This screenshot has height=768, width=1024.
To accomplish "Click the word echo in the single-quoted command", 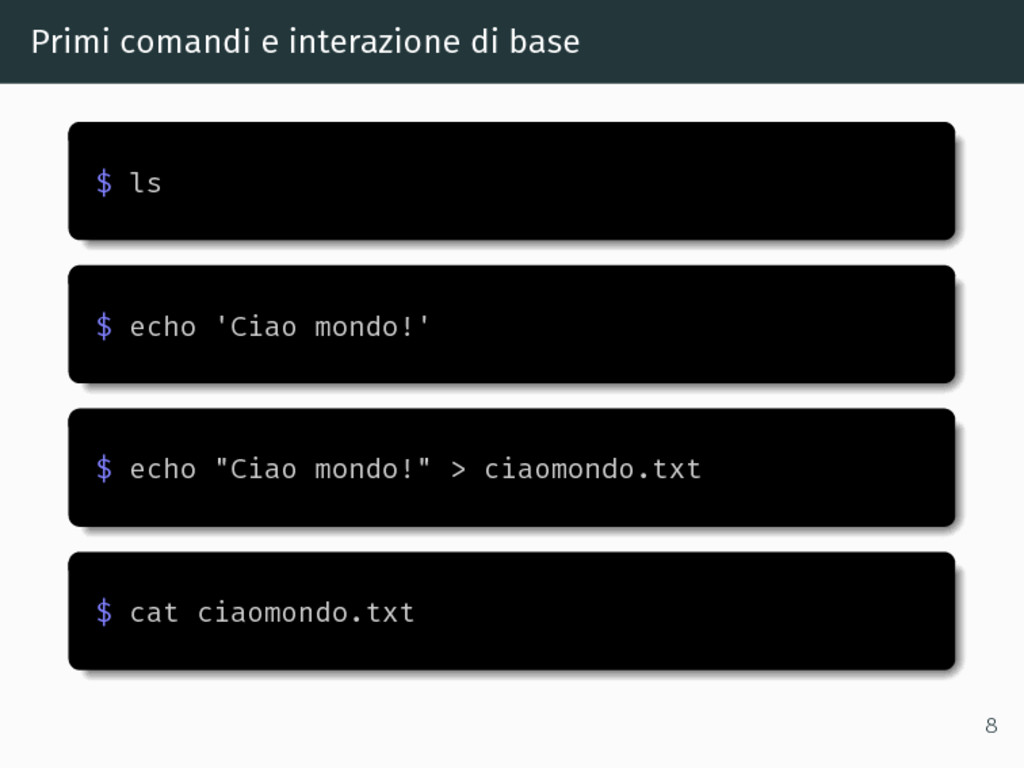I will (163, 327).
